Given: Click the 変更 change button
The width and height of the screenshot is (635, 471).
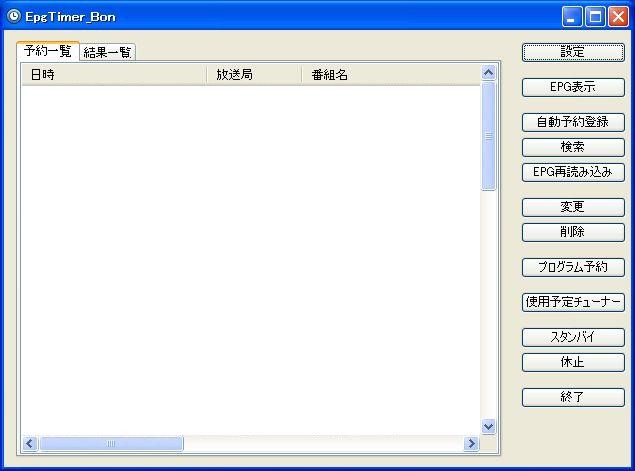Looking at the screenshot, I should point(573,207).
